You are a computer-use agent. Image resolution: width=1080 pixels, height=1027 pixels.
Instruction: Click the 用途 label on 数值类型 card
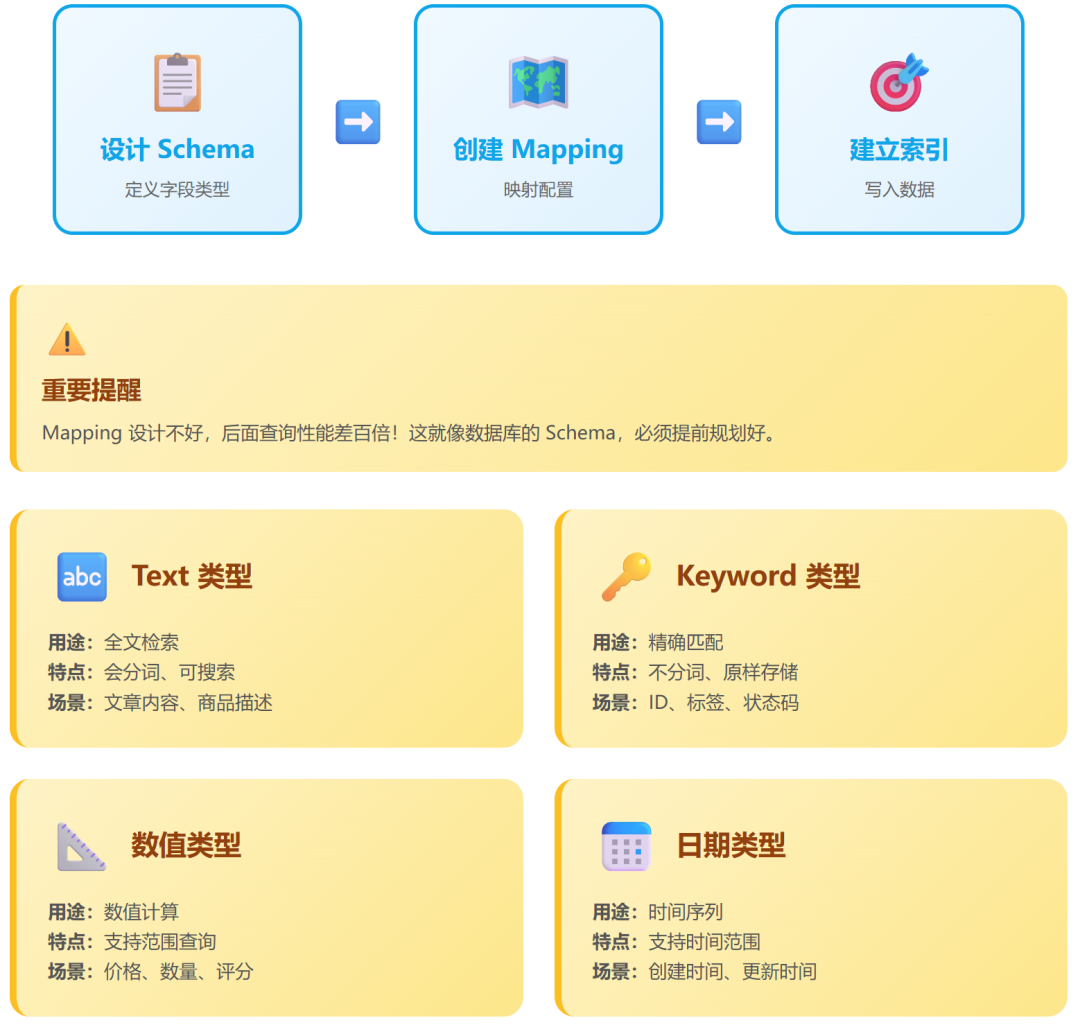point(67,911)
